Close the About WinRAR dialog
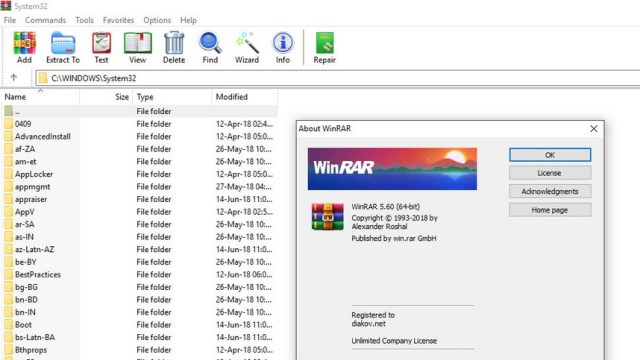Screen dimensions: 640x360 point(593,129)
